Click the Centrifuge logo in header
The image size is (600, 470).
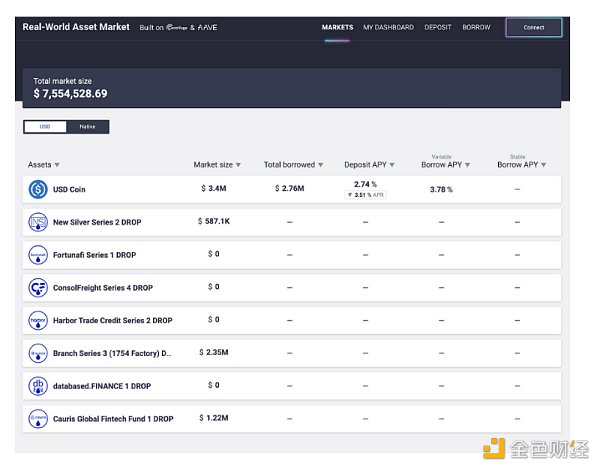click(x=177, y=28)
